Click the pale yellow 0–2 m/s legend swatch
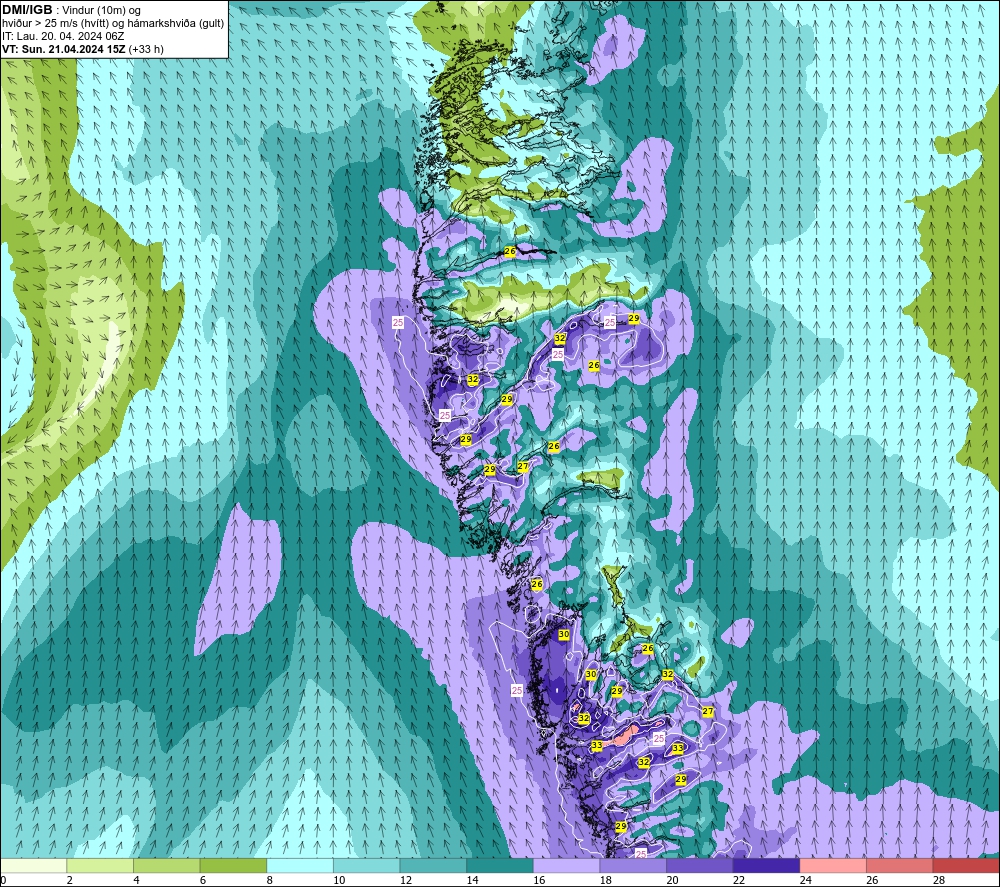The width and height of the screenshot is (1000, 887). [x=33, y=866]
